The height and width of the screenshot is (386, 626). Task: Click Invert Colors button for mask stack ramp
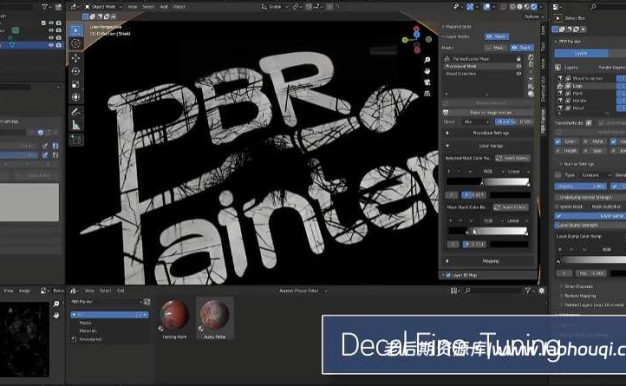[511, 207]
